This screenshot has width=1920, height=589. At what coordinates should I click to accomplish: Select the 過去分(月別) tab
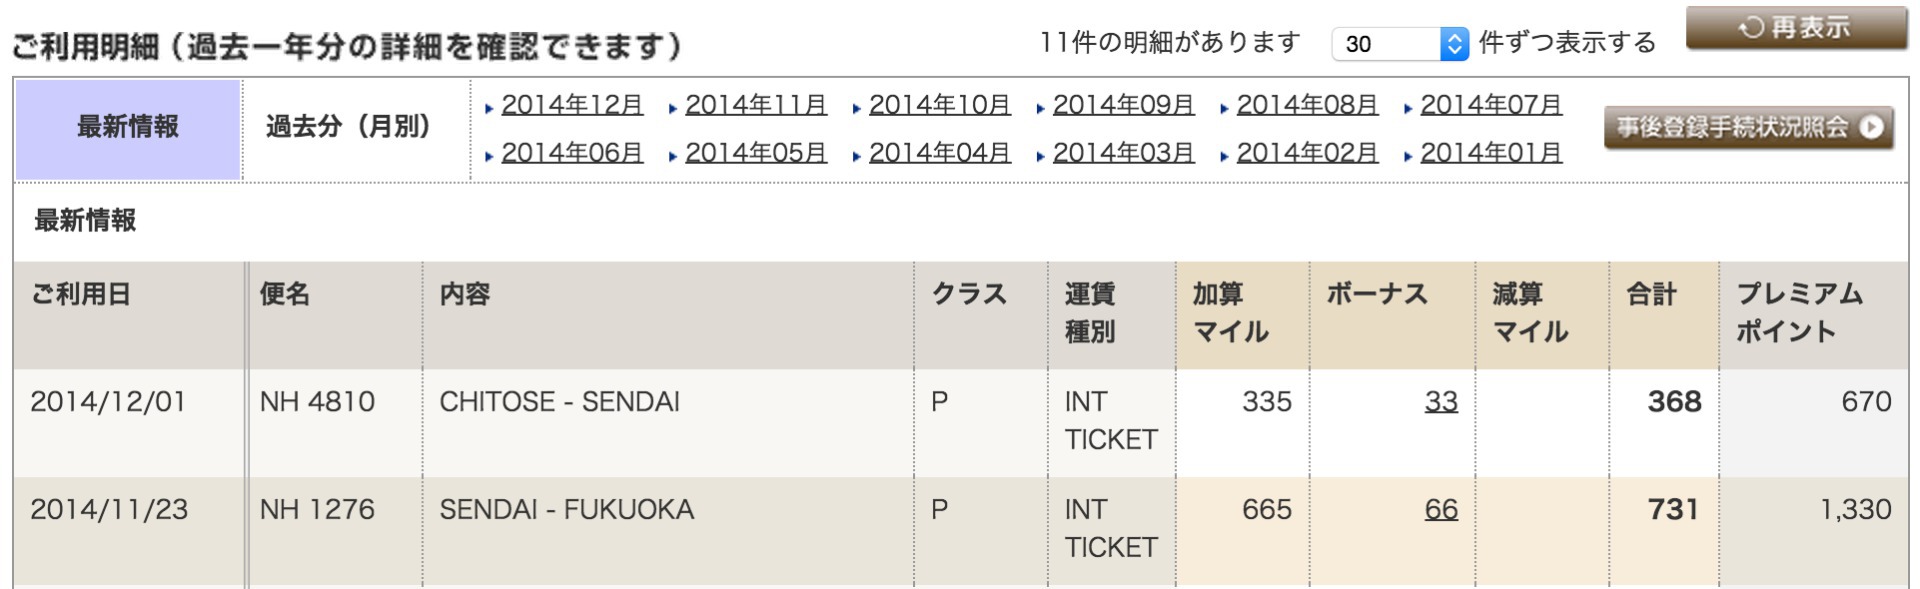348,127
